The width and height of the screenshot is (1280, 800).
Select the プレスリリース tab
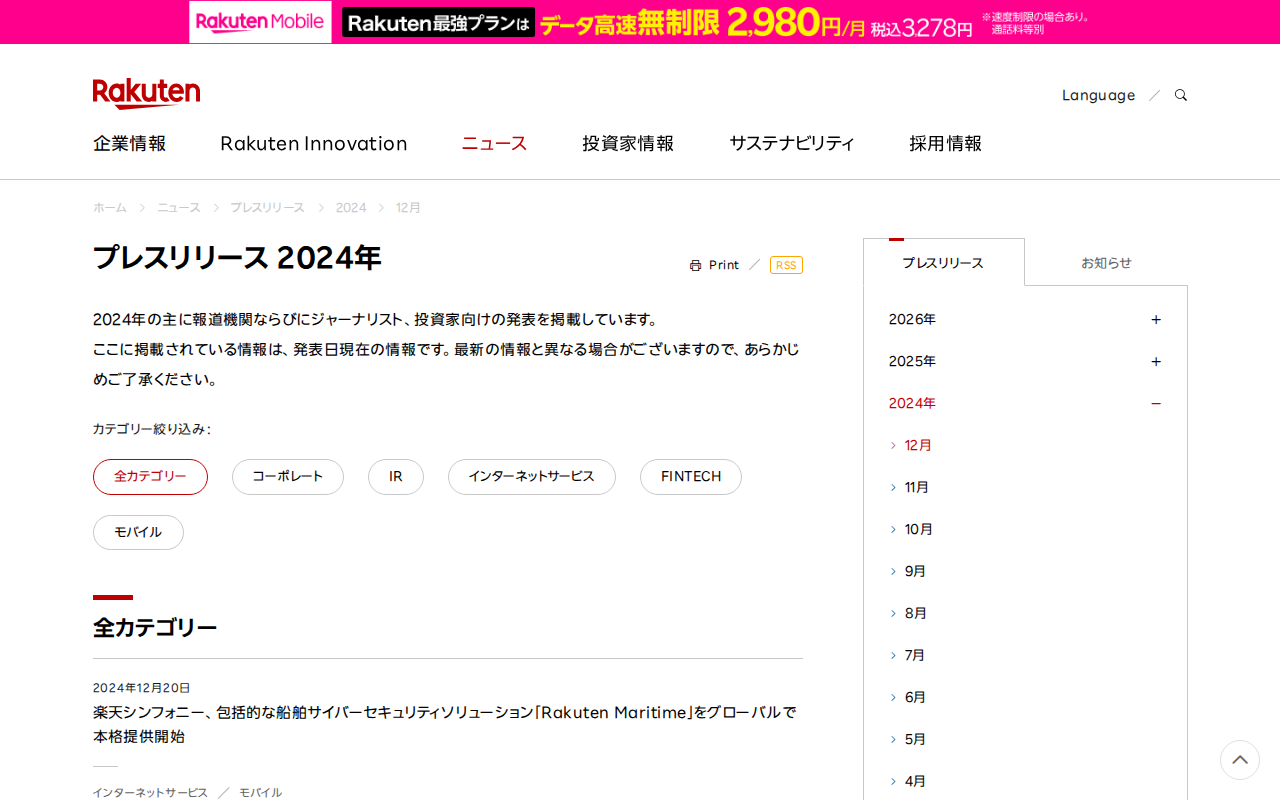[943, 262]
